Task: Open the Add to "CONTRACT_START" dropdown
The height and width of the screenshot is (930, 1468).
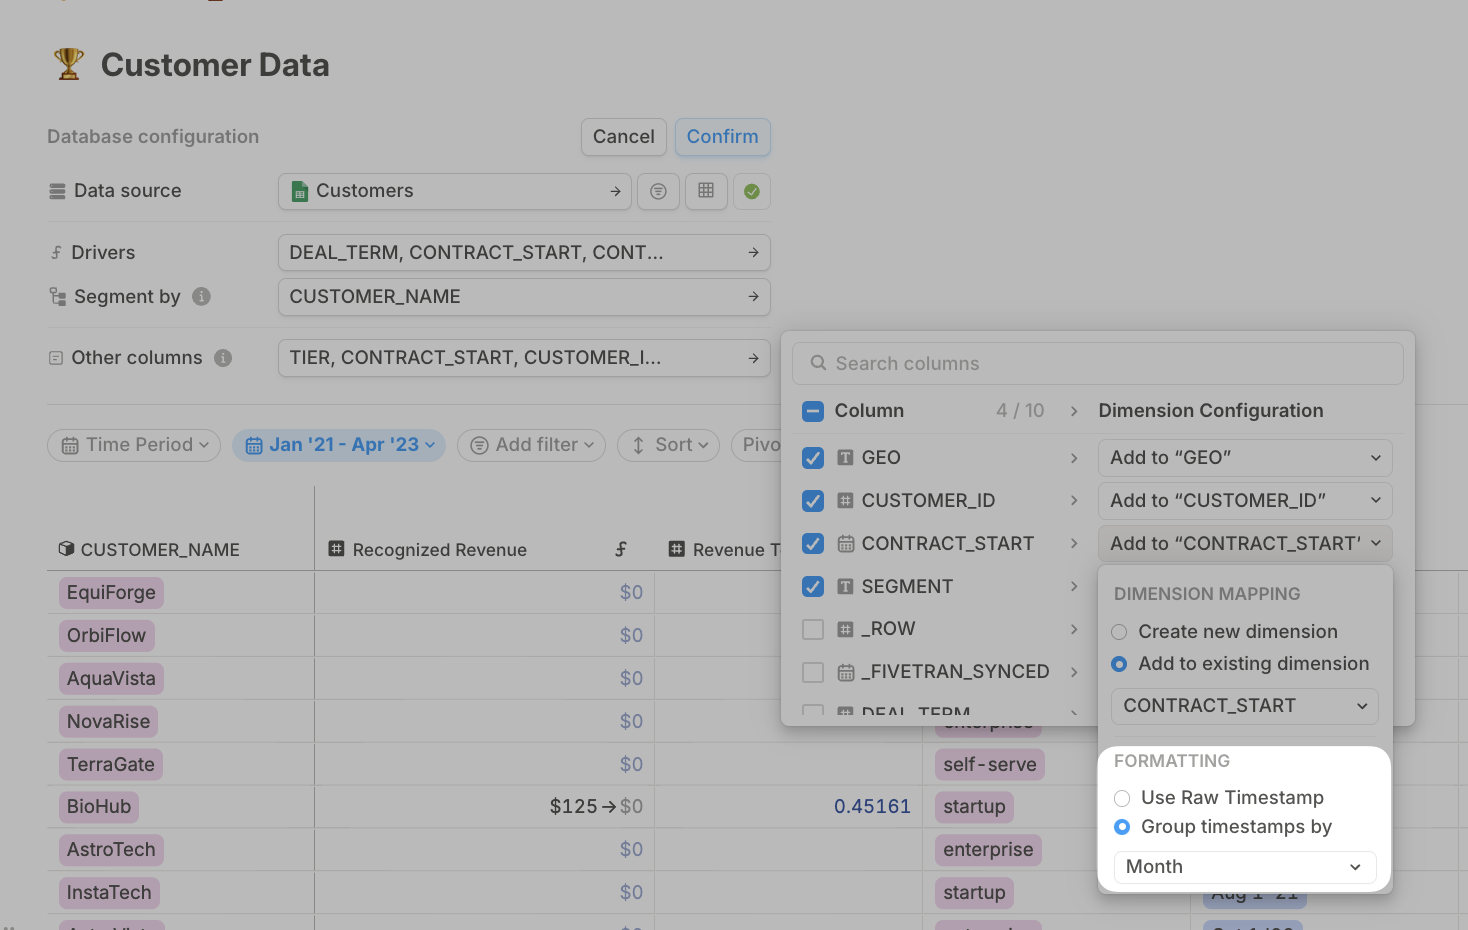Action: pos(1245,544)
